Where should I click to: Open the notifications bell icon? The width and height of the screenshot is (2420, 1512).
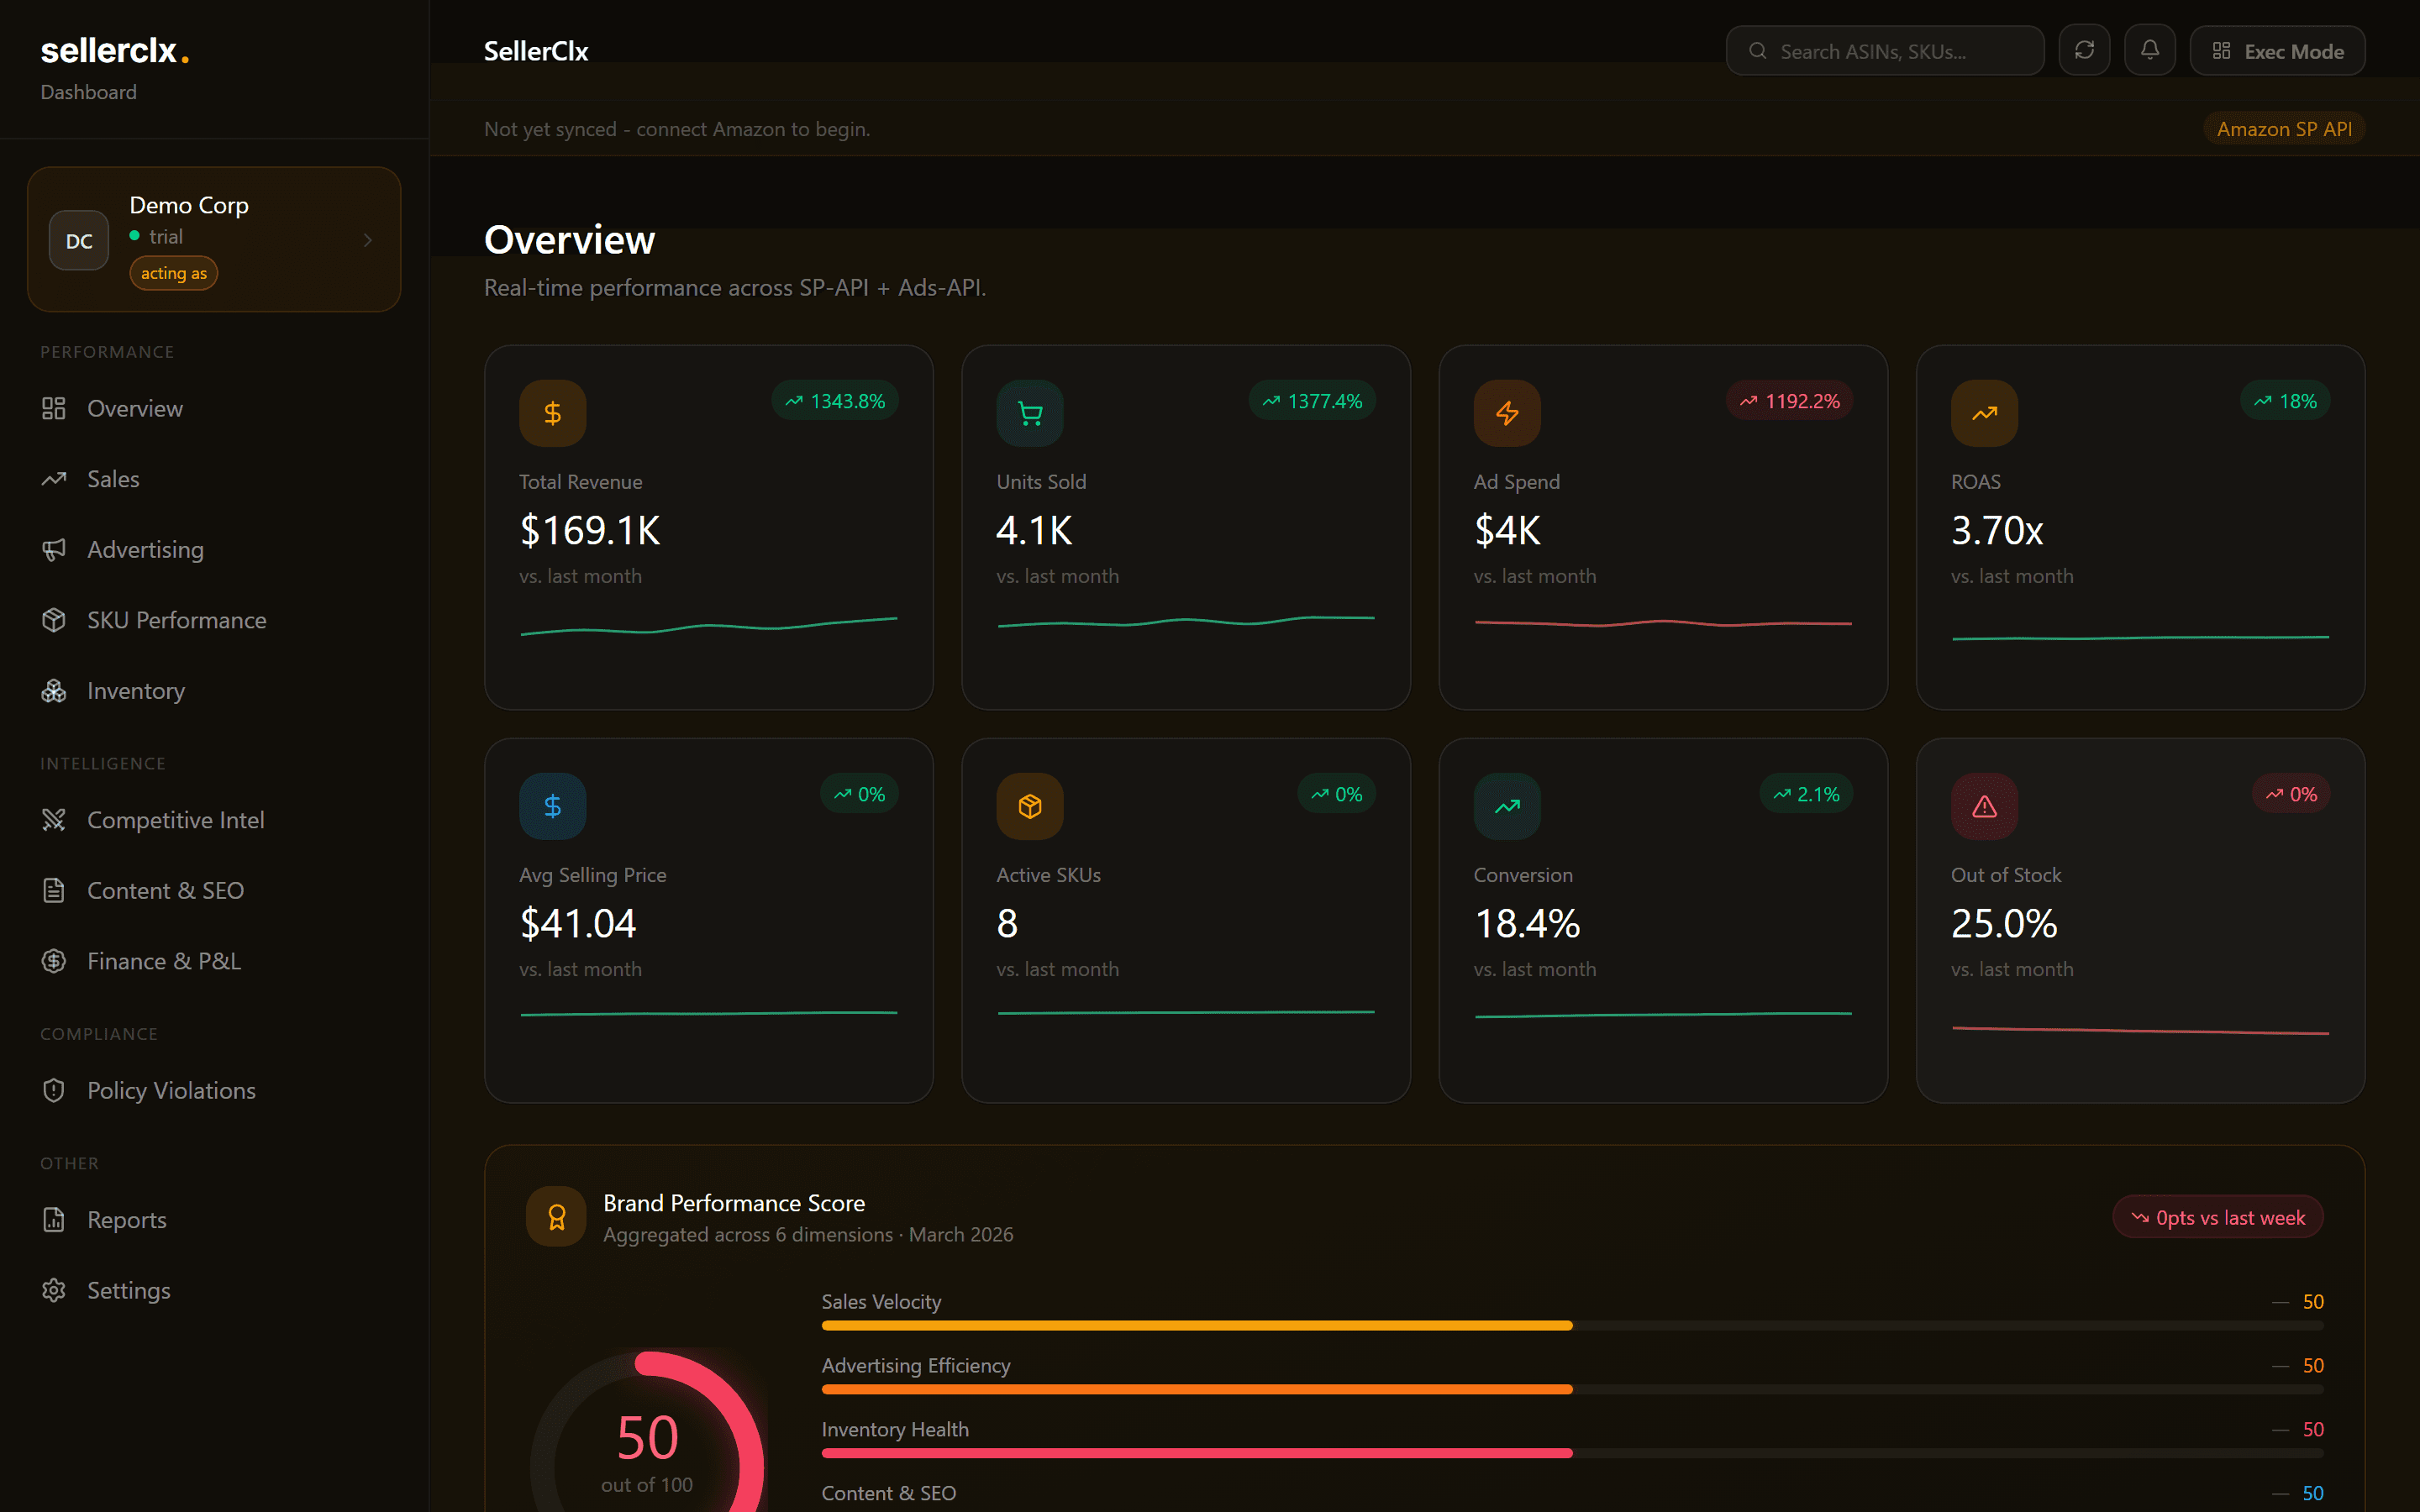pos(2150,50)
